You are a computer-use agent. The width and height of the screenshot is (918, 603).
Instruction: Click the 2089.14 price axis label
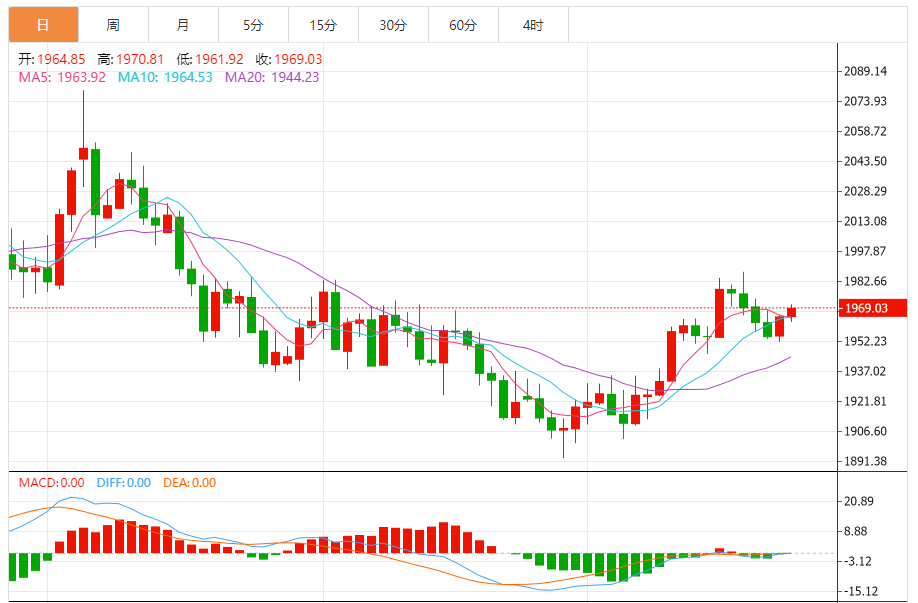(x=865, y=71)
